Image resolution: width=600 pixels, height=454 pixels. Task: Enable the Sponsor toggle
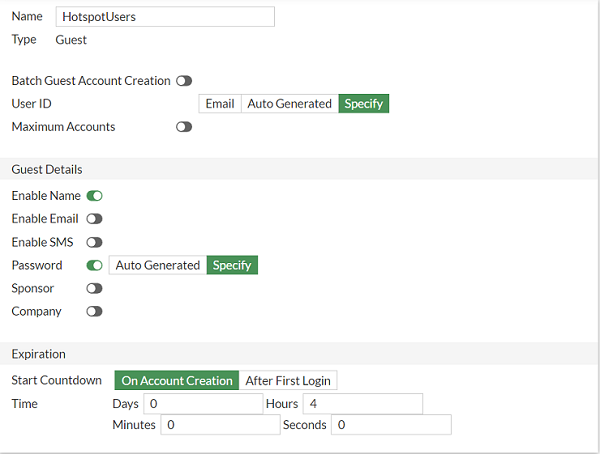click(95, 288)
